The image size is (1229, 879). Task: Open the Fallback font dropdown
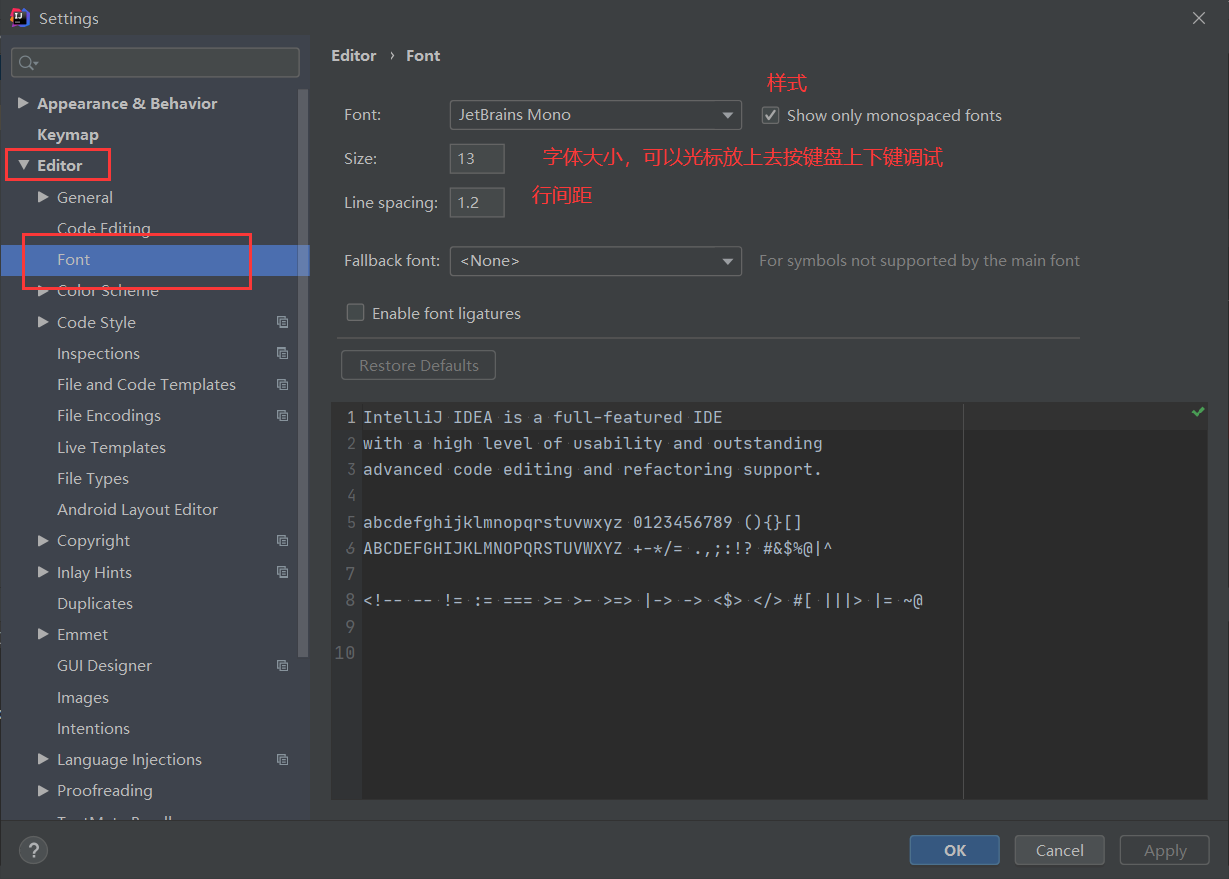point(596,261)
